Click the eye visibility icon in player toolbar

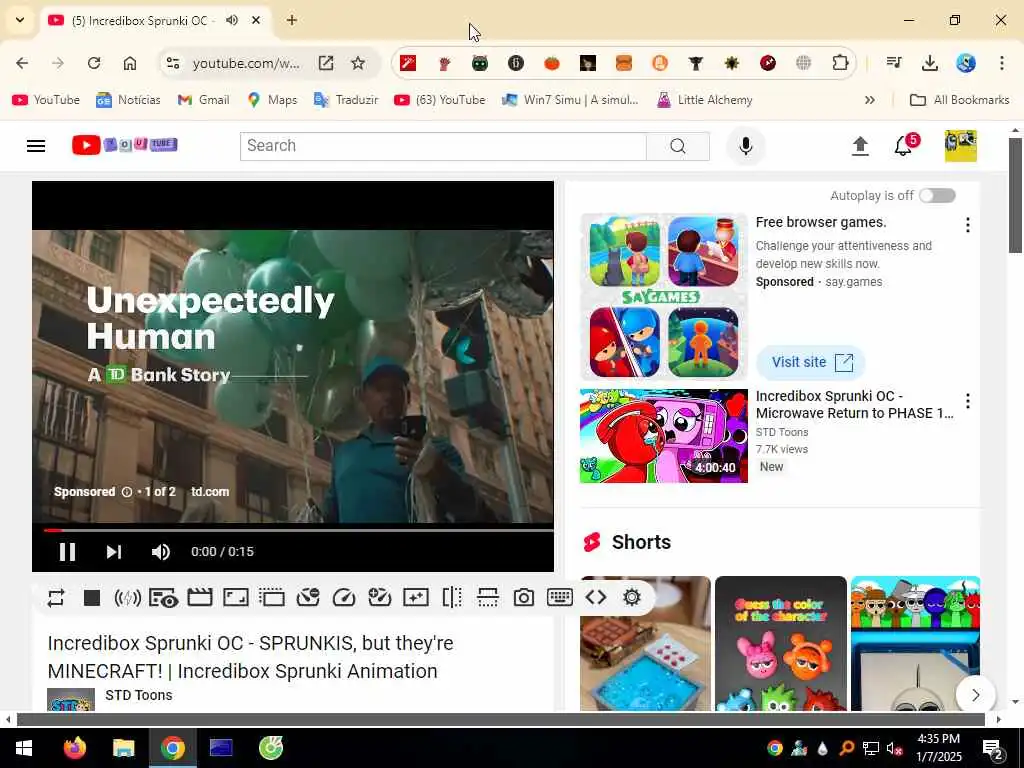163,598
